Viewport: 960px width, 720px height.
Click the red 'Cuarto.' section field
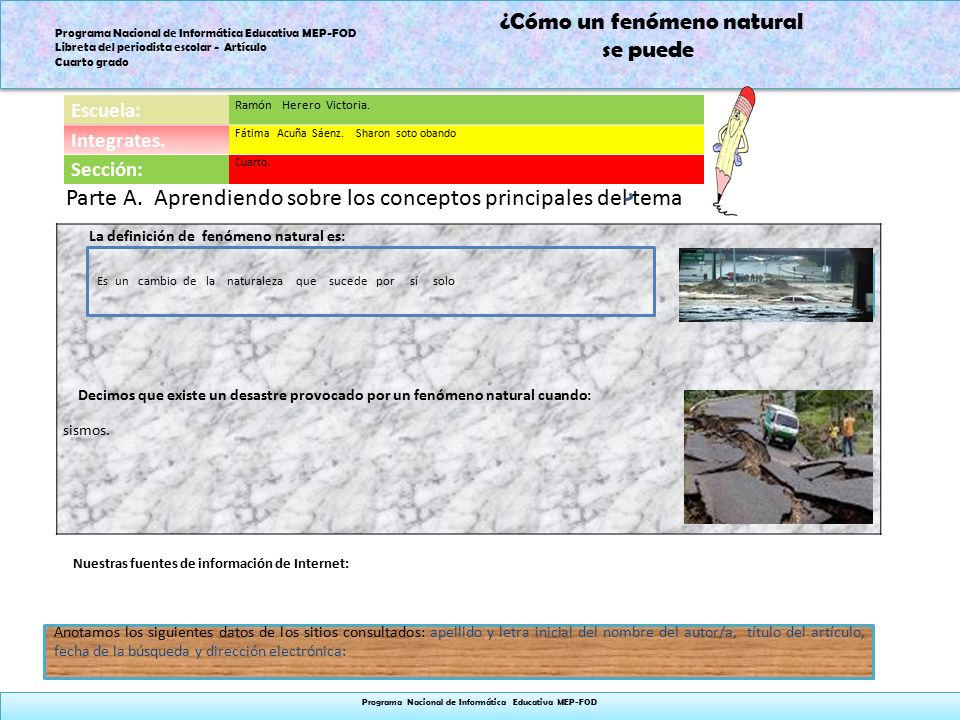point(466,169)
